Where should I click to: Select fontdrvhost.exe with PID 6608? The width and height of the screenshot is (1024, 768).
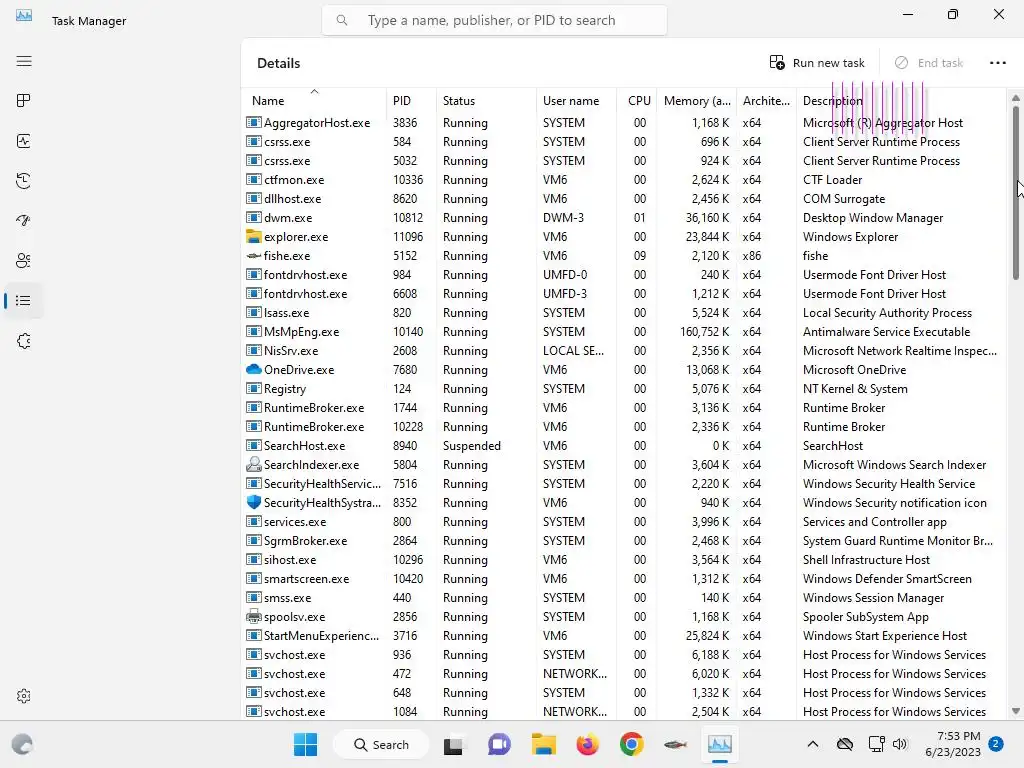click(x=624, y=293)
